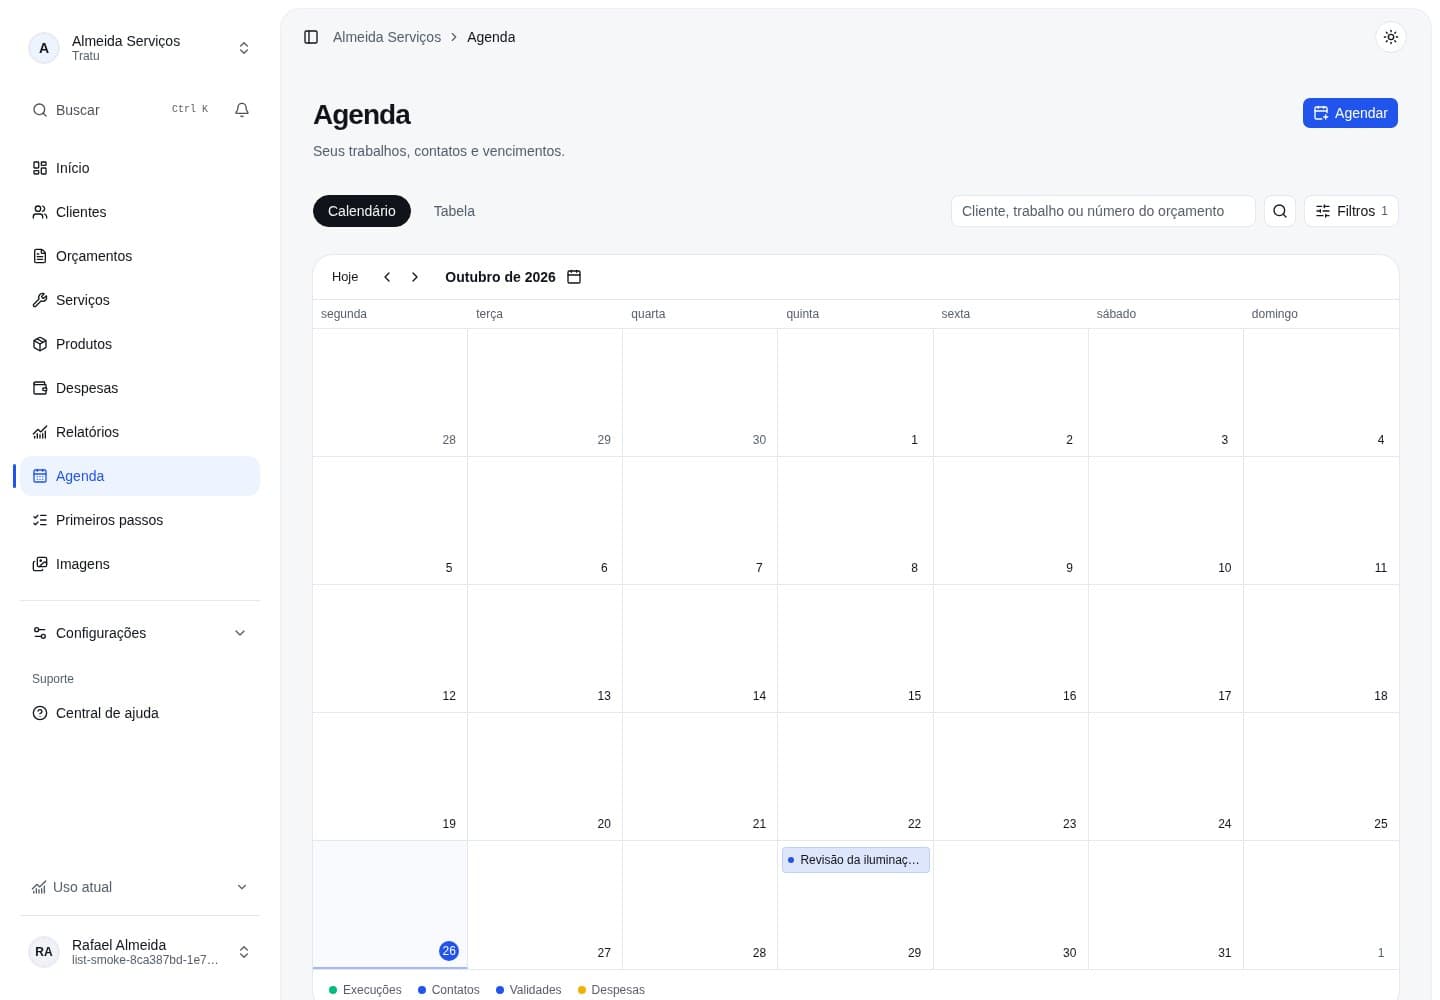The height and width of the screenshot is (1000, 1440).
Task: Toggle Validades legend filter
Action: tap(529, 990)
